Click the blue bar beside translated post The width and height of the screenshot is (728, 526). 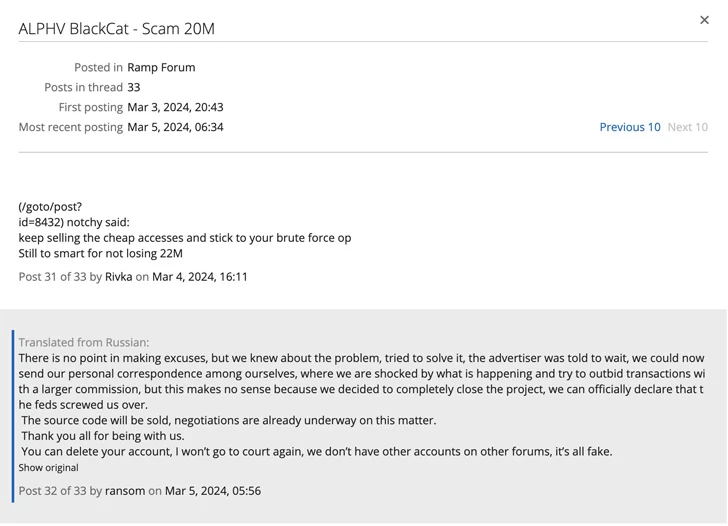click(13, 415)
